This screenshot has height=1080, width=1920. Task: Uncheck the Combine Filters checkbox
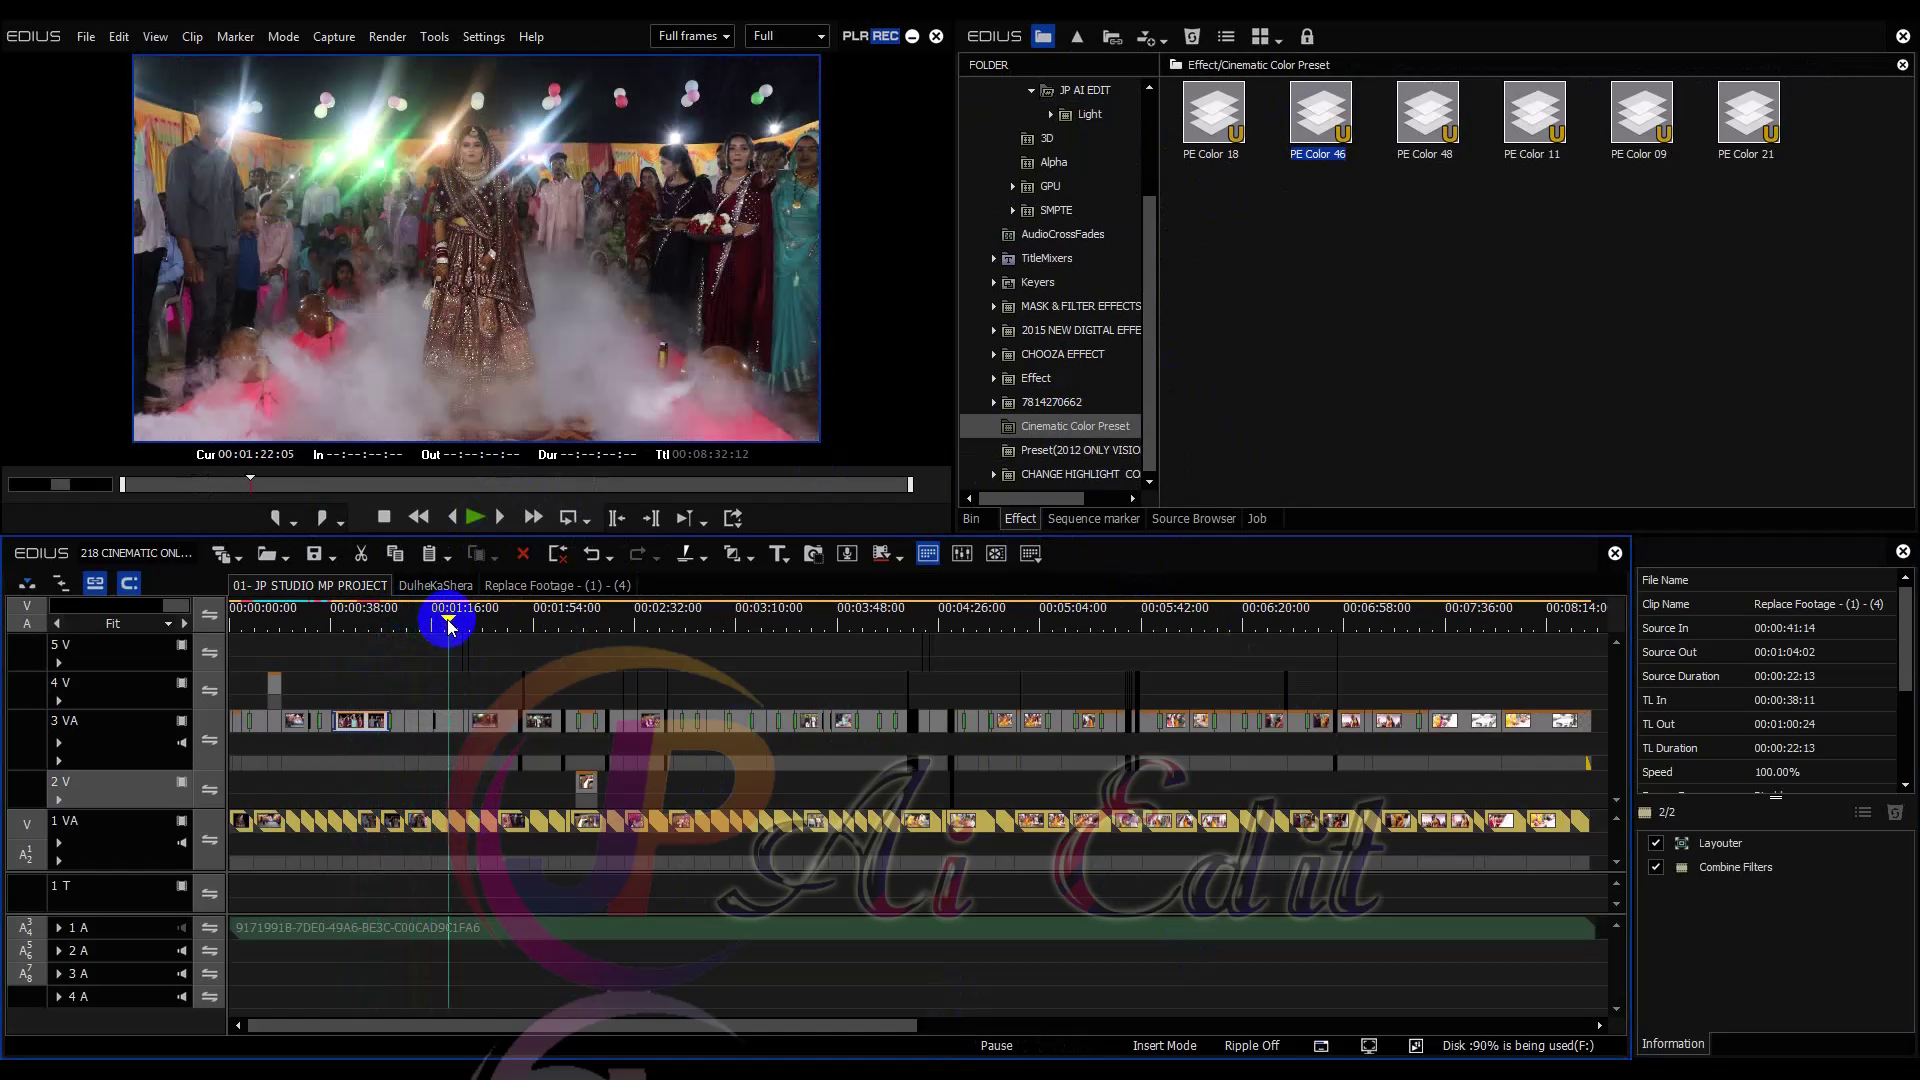tap(1655, 867)
